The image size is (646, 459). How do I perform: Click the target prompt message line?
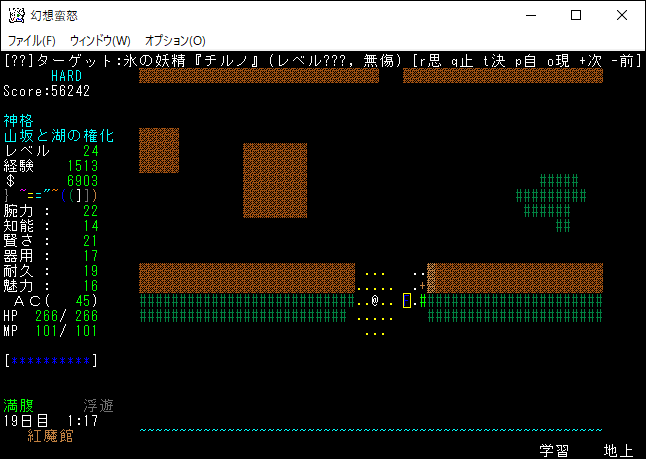point(322,61)
